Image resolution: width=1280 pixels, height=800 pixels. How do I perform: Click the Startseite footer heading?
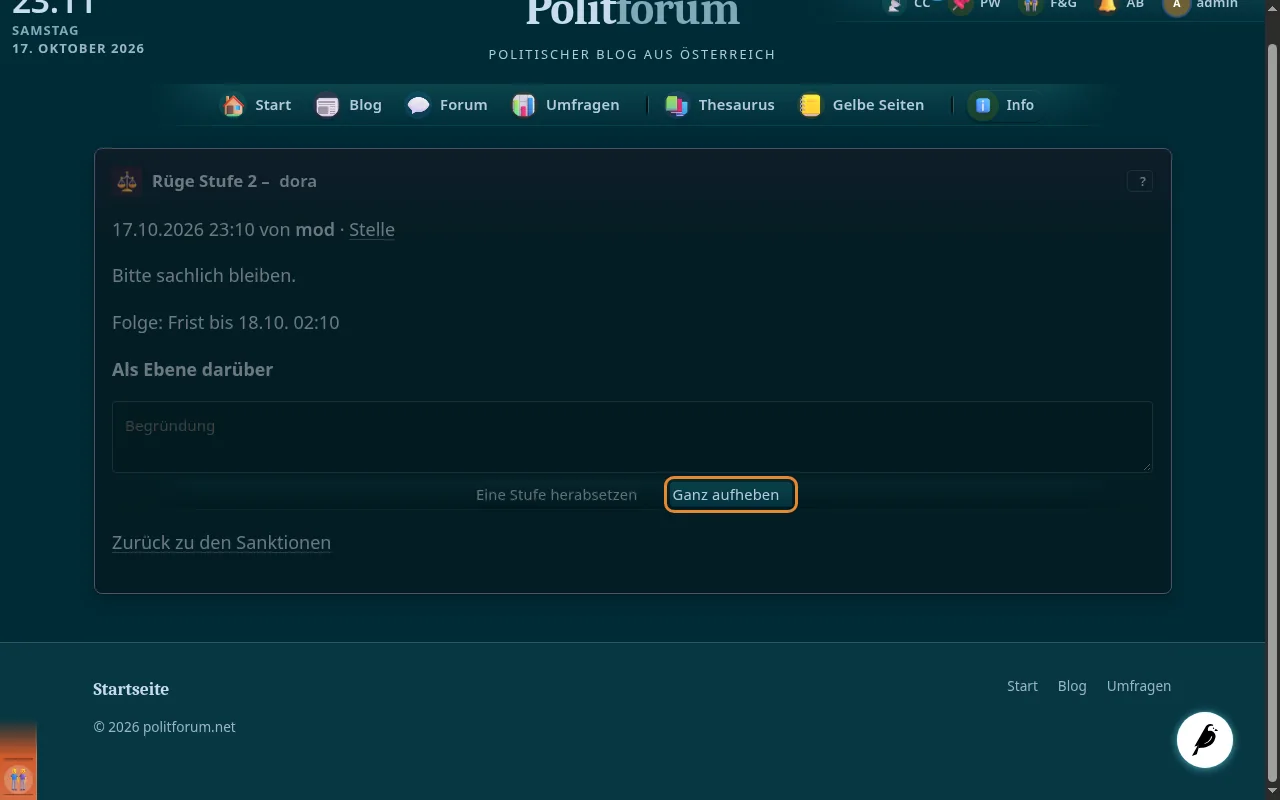click(x=131, y=689)
